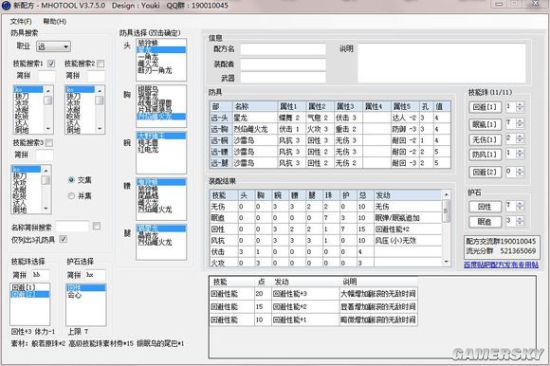Click the 配方名 input field
Screen dimensions: 550x366
pos(283,49)
